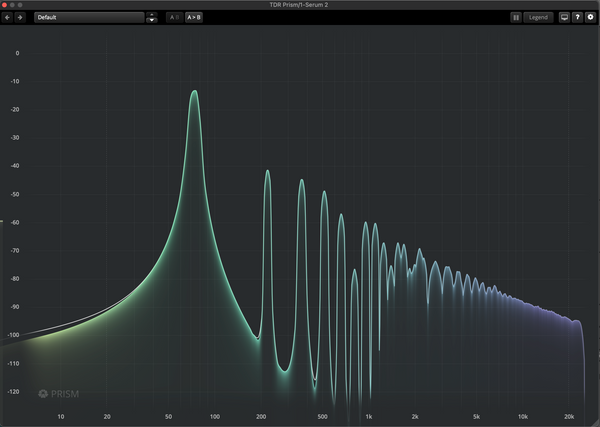Click the 10k frequency axis label

click(x=523, y=417)
